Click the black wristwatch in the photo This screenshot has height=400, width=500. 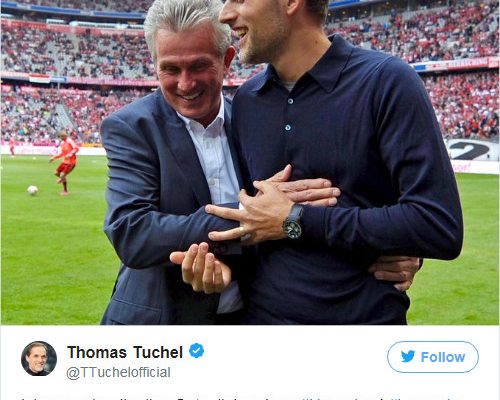pyautogui.click(x=294, y=222)
